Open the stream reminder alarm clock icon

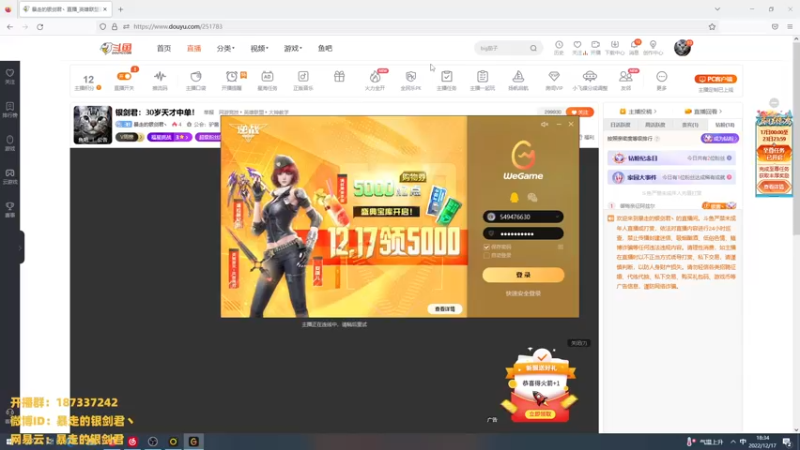click(x=232, y=77)
